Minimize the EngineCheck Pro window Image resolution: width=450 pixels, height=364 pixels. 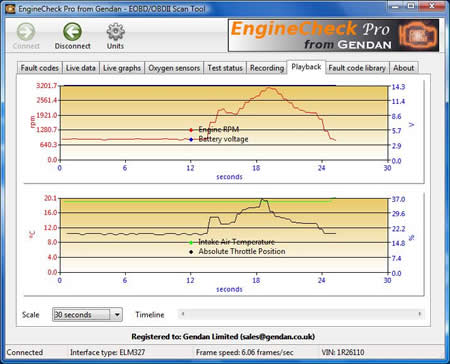(x=396, y=6)
